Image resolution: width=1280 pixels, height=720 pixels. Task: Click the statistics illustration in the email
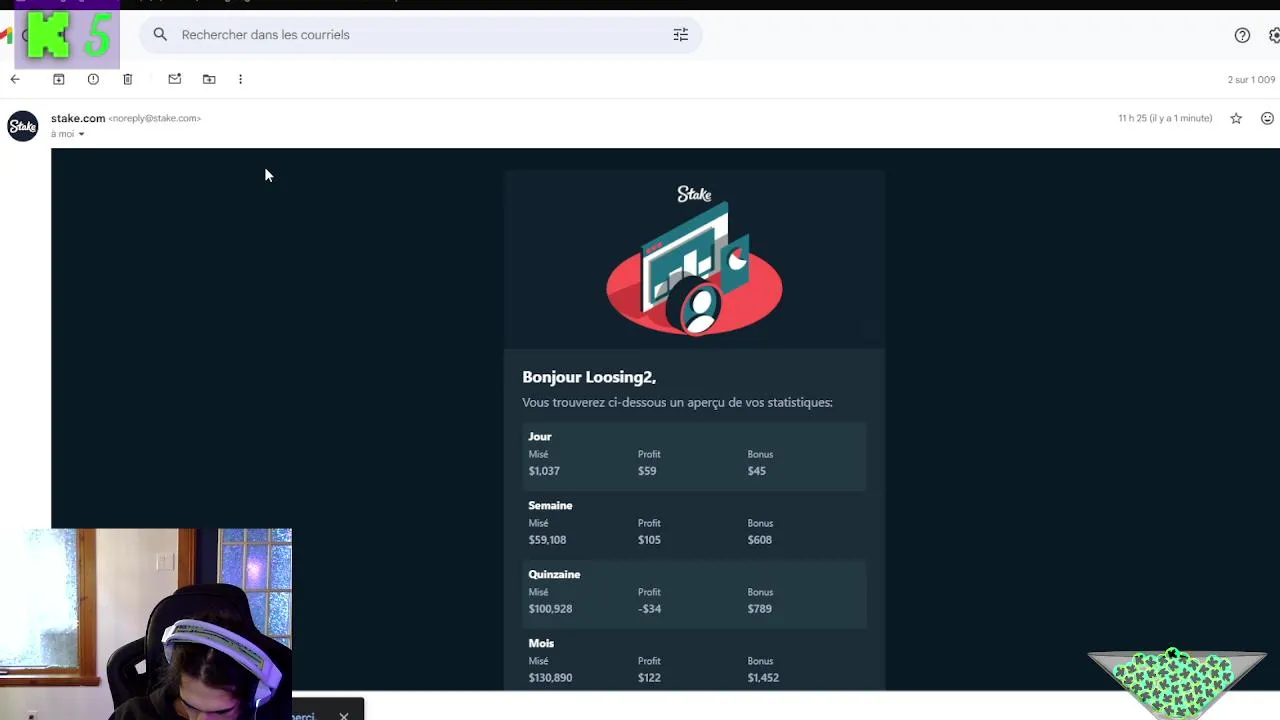(x=694, y=271)
